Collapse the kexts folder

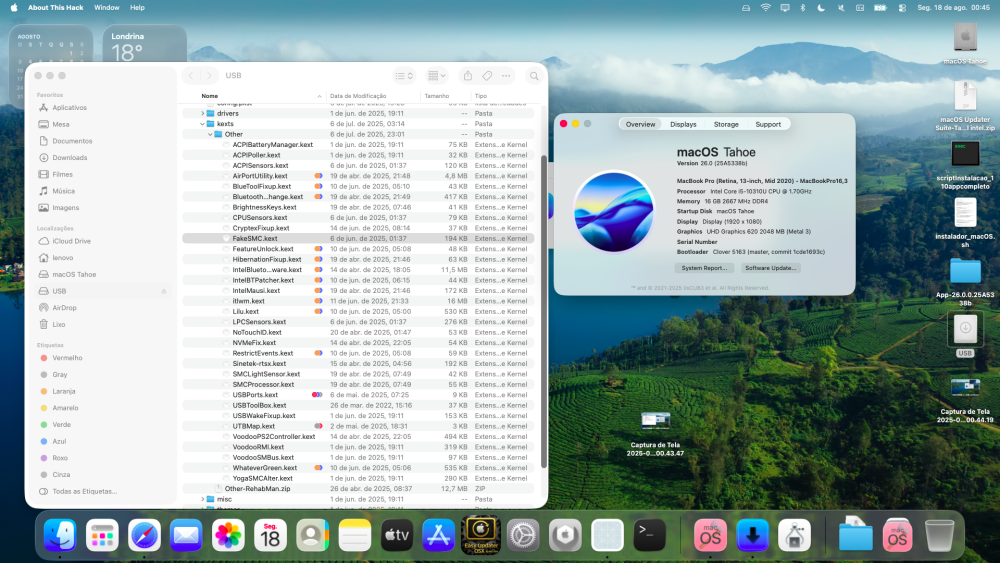[203, 124]
